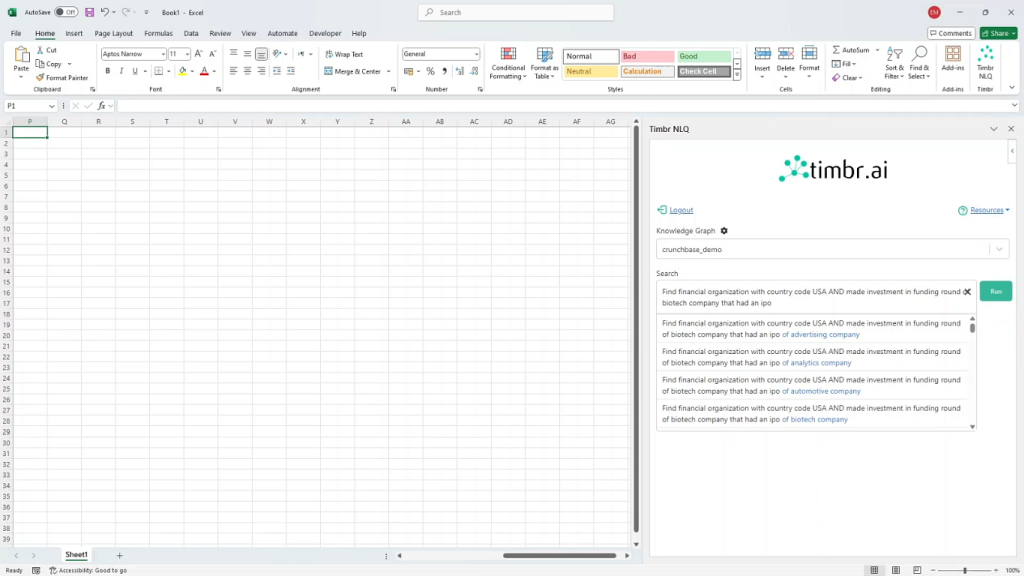Click the Comma Style icon

point(444,71)
